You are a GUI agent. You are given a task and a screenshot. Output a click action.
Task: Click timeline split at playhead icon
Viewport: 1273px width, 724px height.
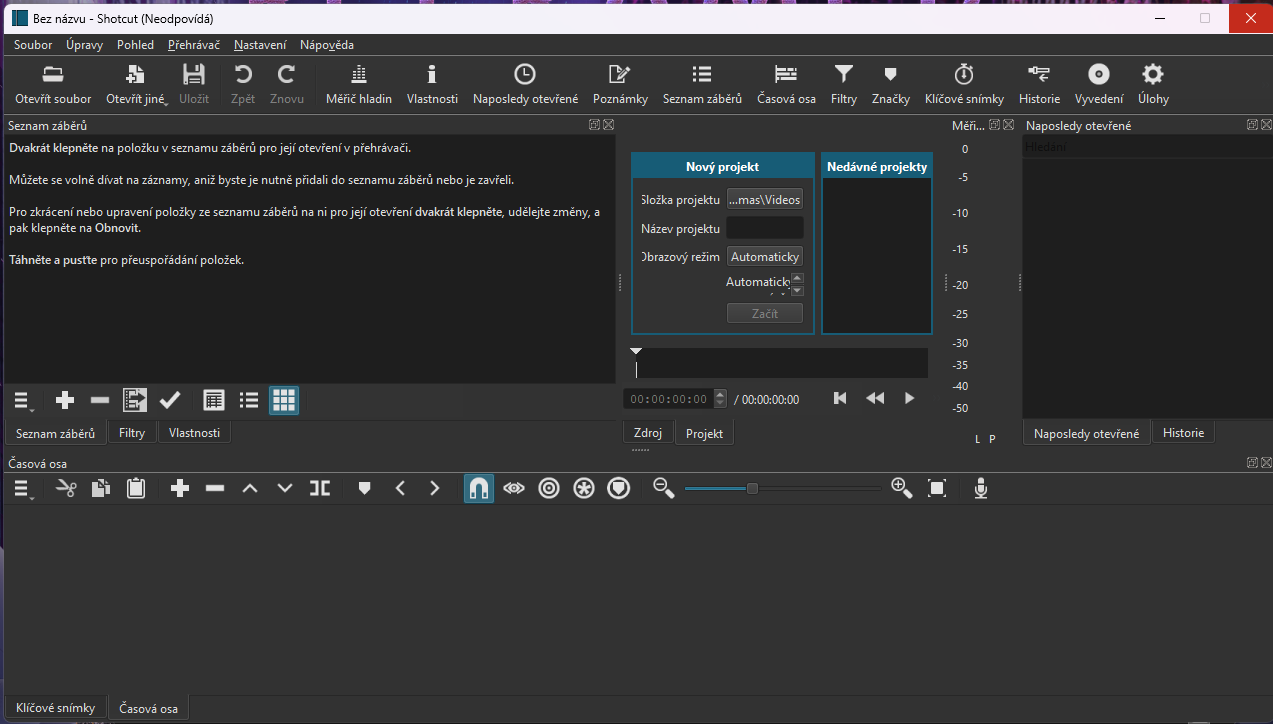point(320,488)
